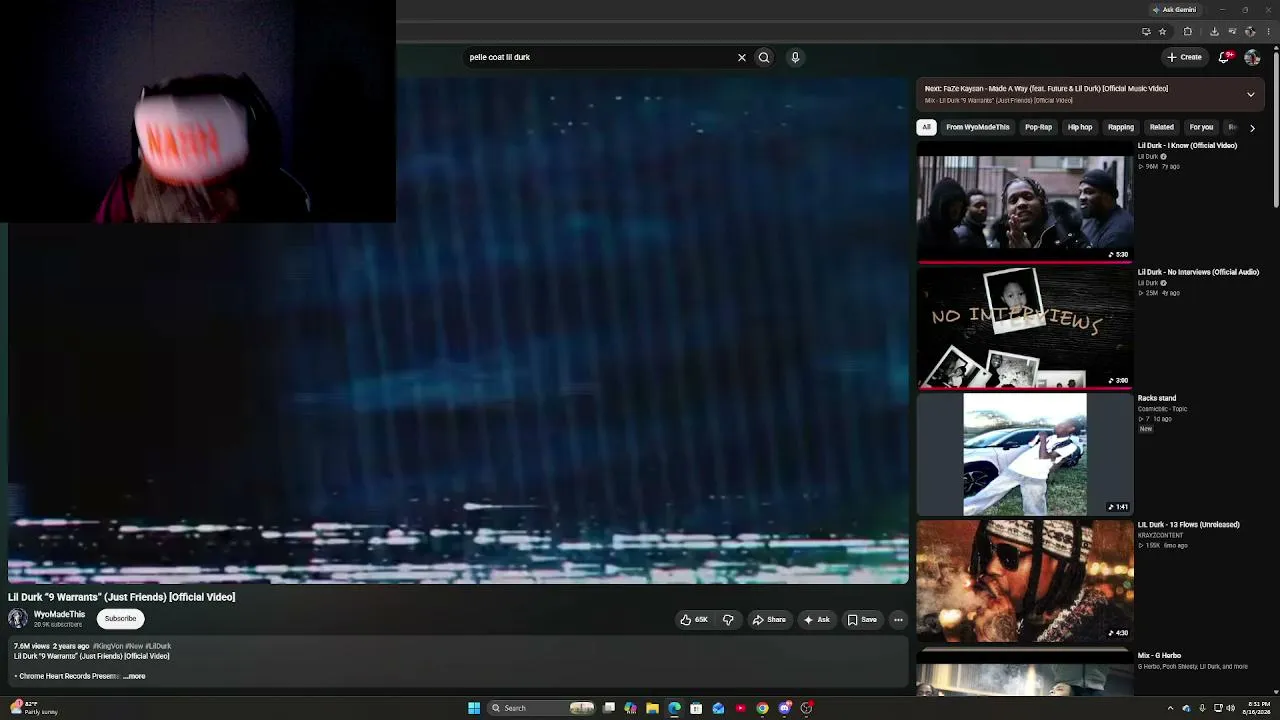The width and height of the screenshot is (1280, 720).
Task: Open Microsoft Edge from the taskbar
Action: point(674,708)
